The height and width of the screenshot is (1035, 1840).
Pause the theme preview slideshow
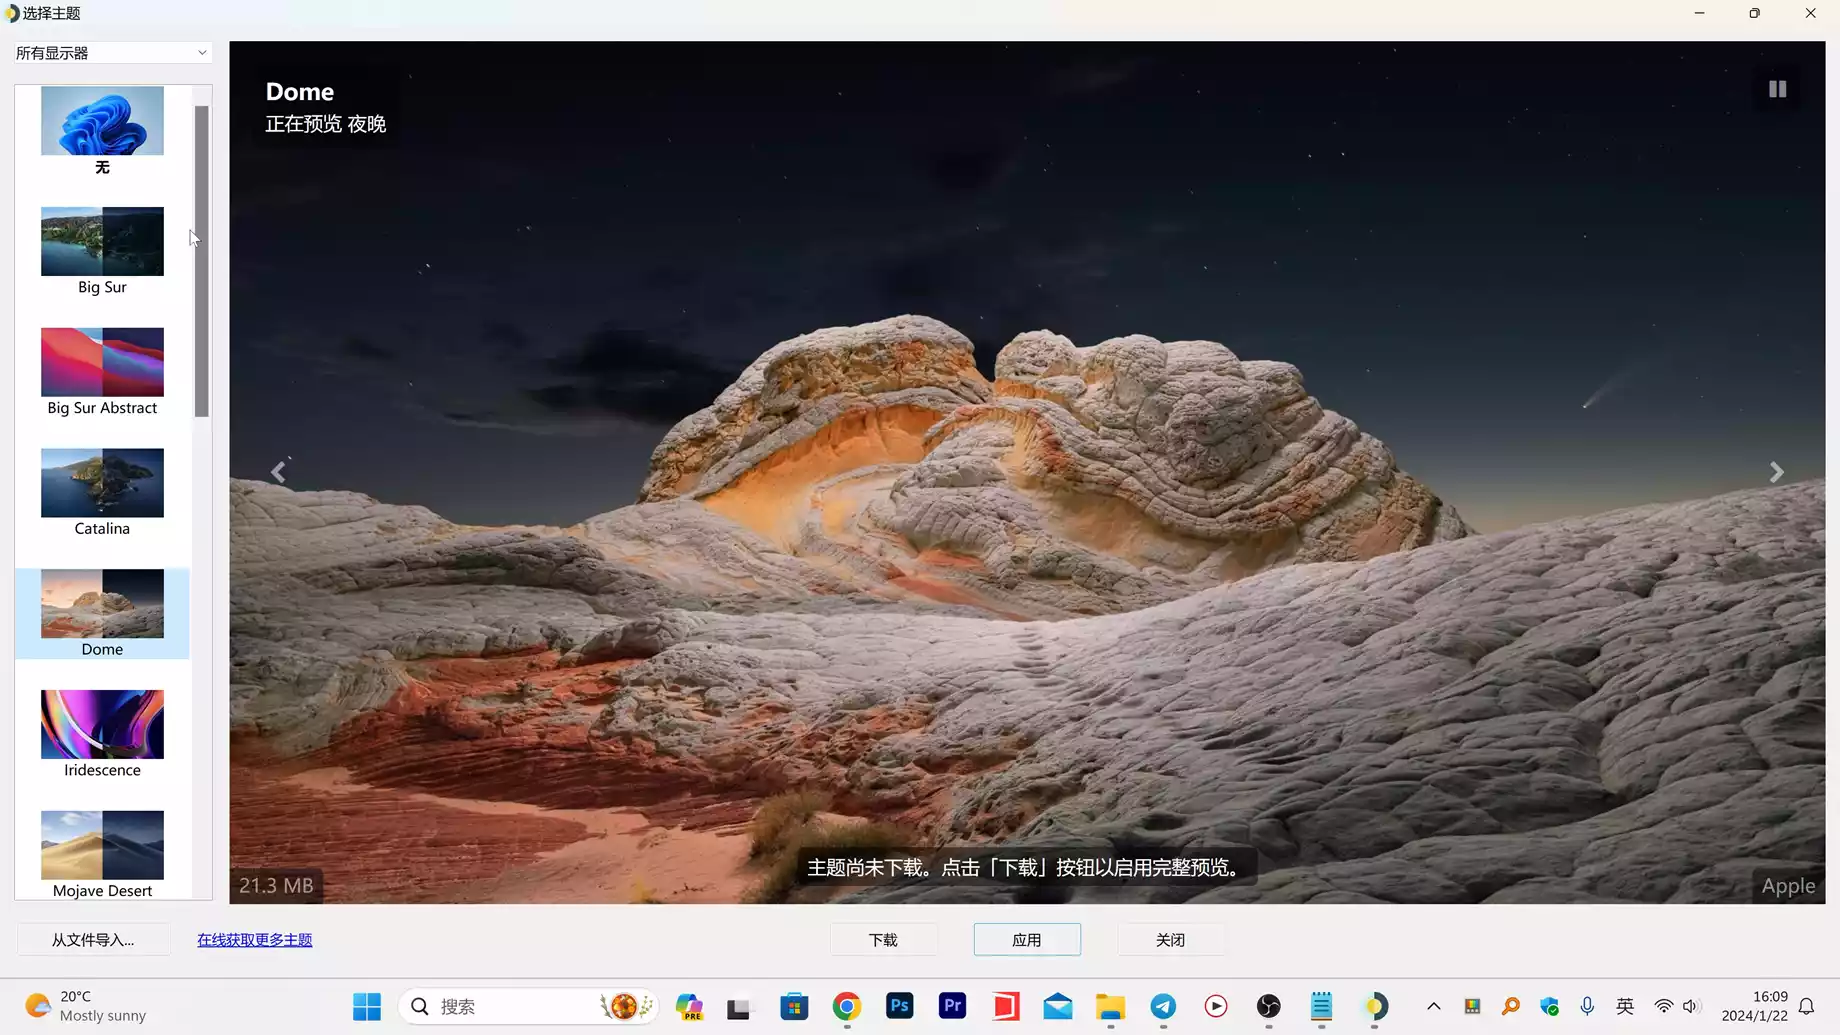(x=1777, y=89)
